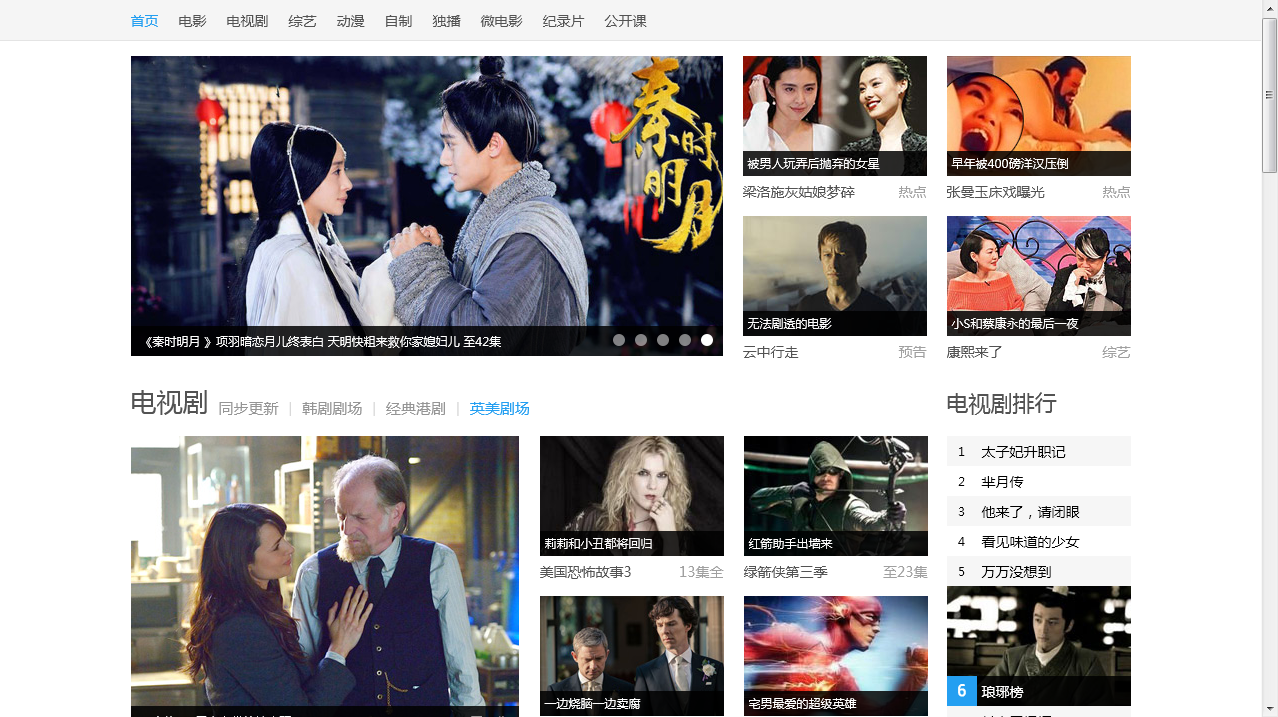The height and width of the screenshot is (717, 1278).
Task: Open the 琅琊榜 ranking thumbnail
Action: [x=1039, y=646]
